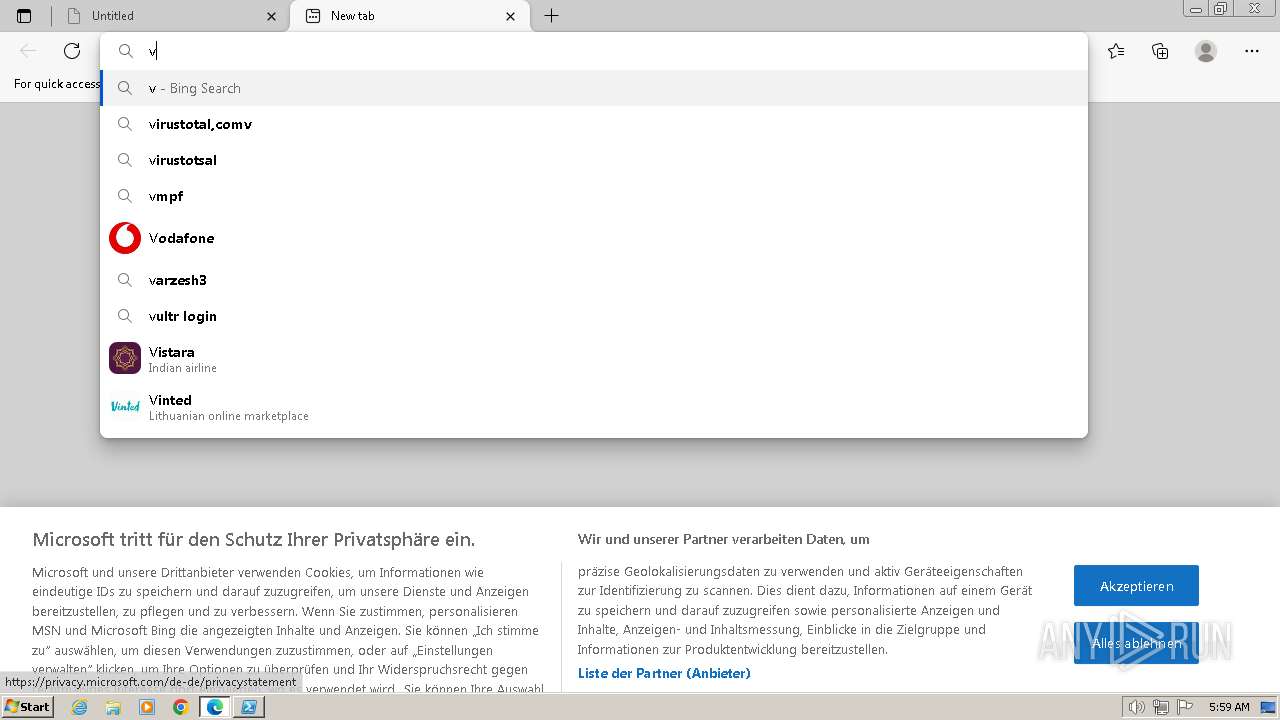Open the Vodafone suggestion
This screenshot has height=720, width=1280.
coord(594,238)
